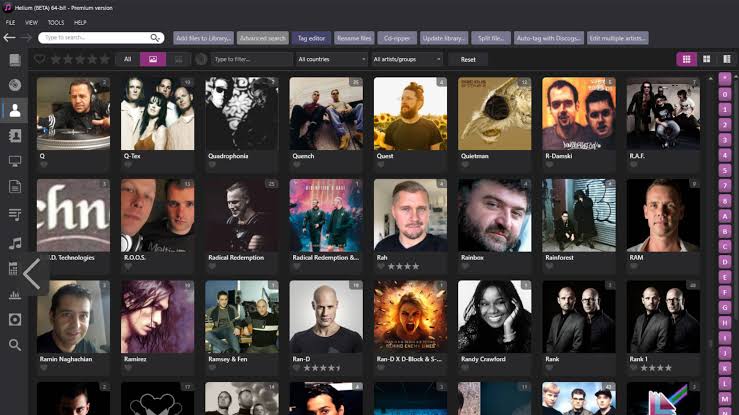The height and width of the screenshot is (415, 739).
Task: Open Auto-tag with Discogs dialog
Action: coord(548,38)
